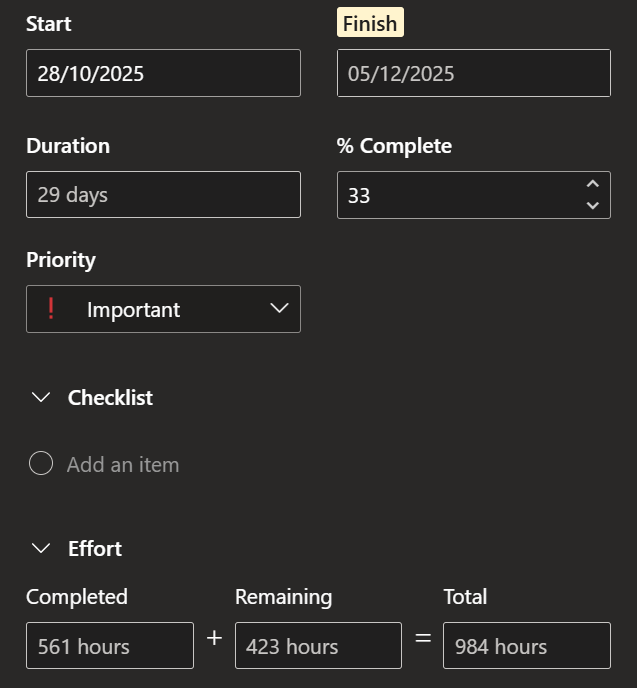Click the Effort heading
The height and width of the screenshot is (688, 637).
click(95, 548)
